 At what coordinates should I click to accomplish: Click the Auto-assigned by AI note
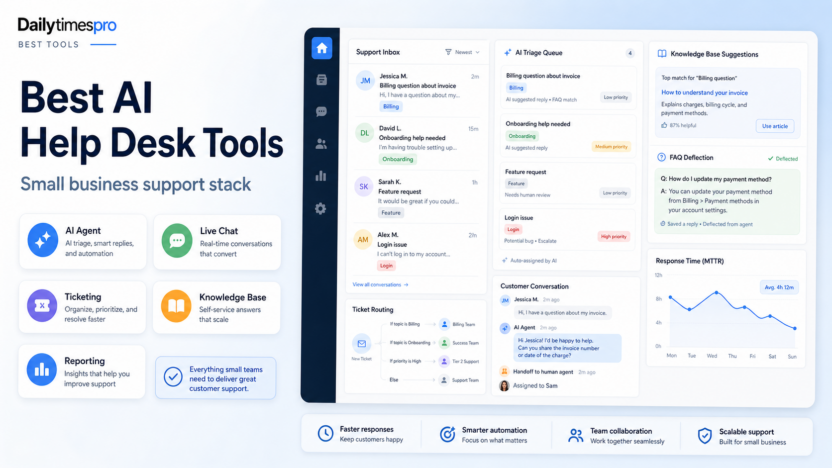click(x=530, y=261)
